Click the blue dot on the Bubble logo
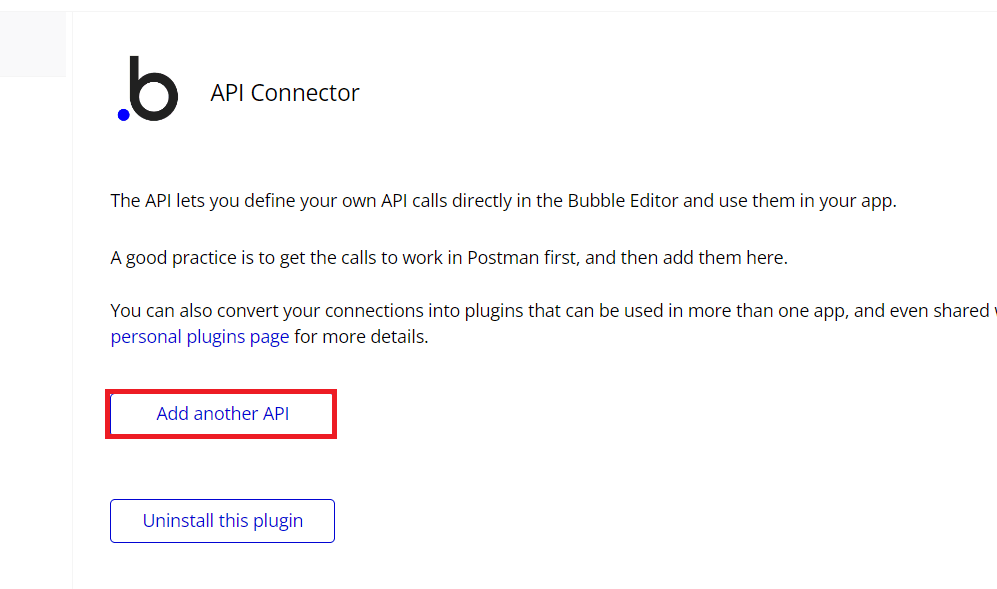The width and height of the screenshot is (997, 589). click(x=123, y=115)
